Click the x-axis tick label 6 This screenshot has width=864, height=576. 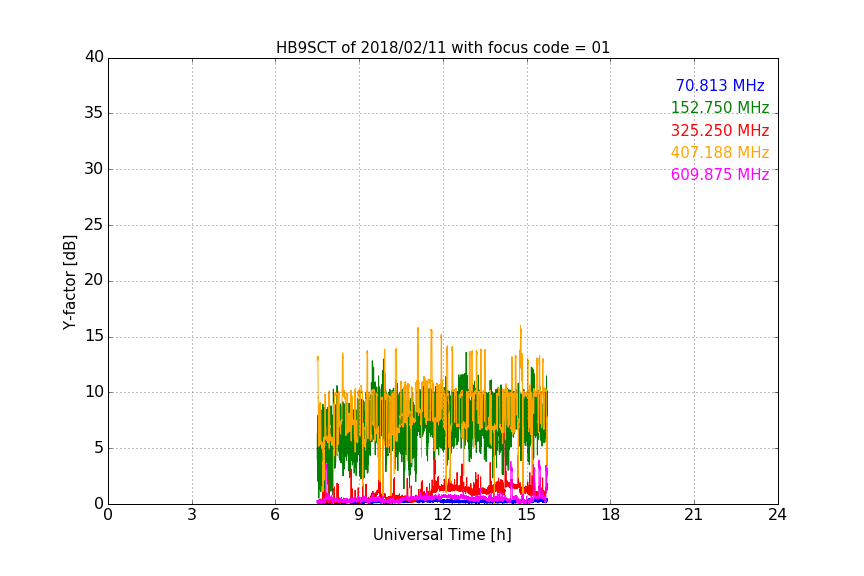click(x=275, y=515)
